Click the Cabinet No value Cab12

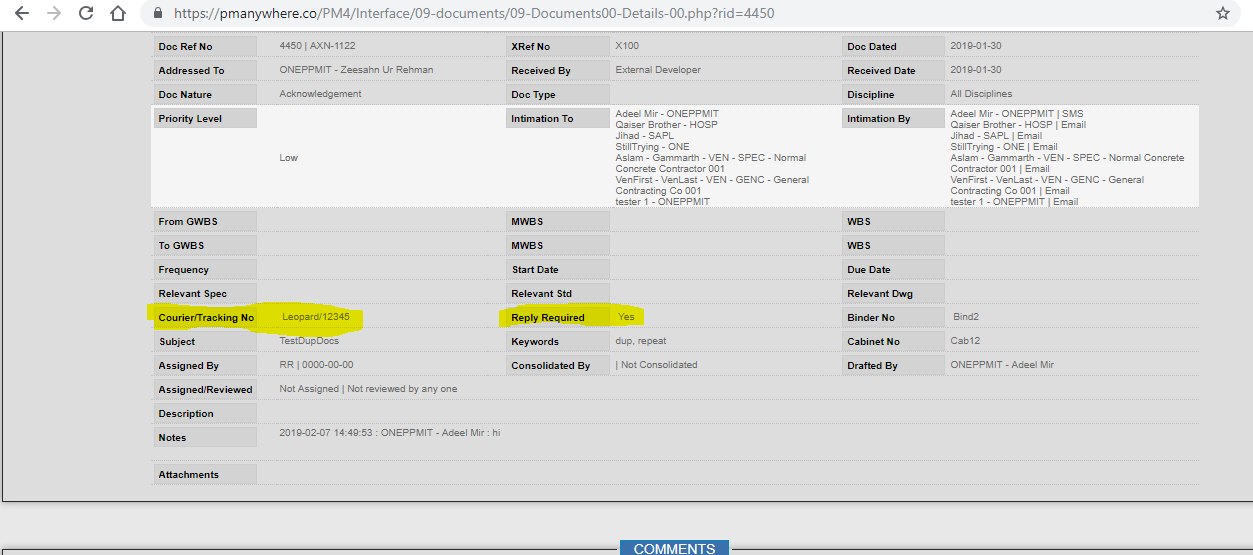coord(965,341)
